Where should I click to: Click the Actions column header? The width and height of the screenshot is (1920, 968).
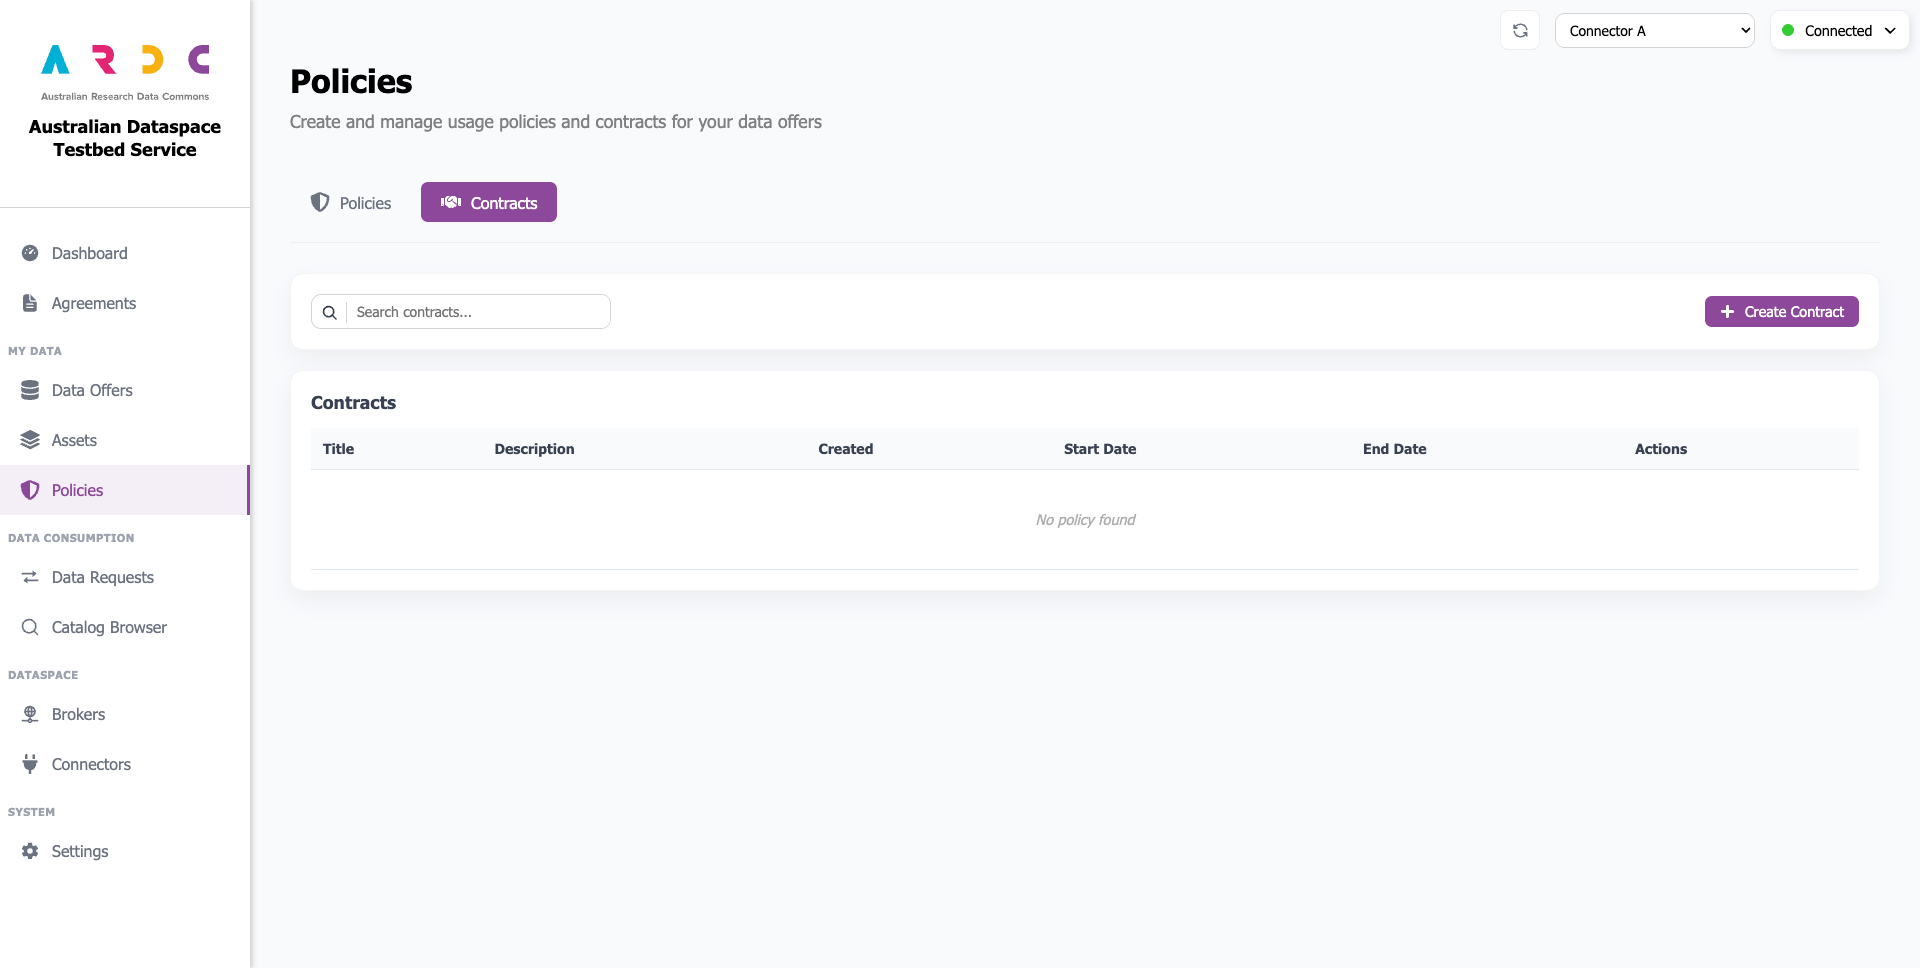coord(1660,449)
